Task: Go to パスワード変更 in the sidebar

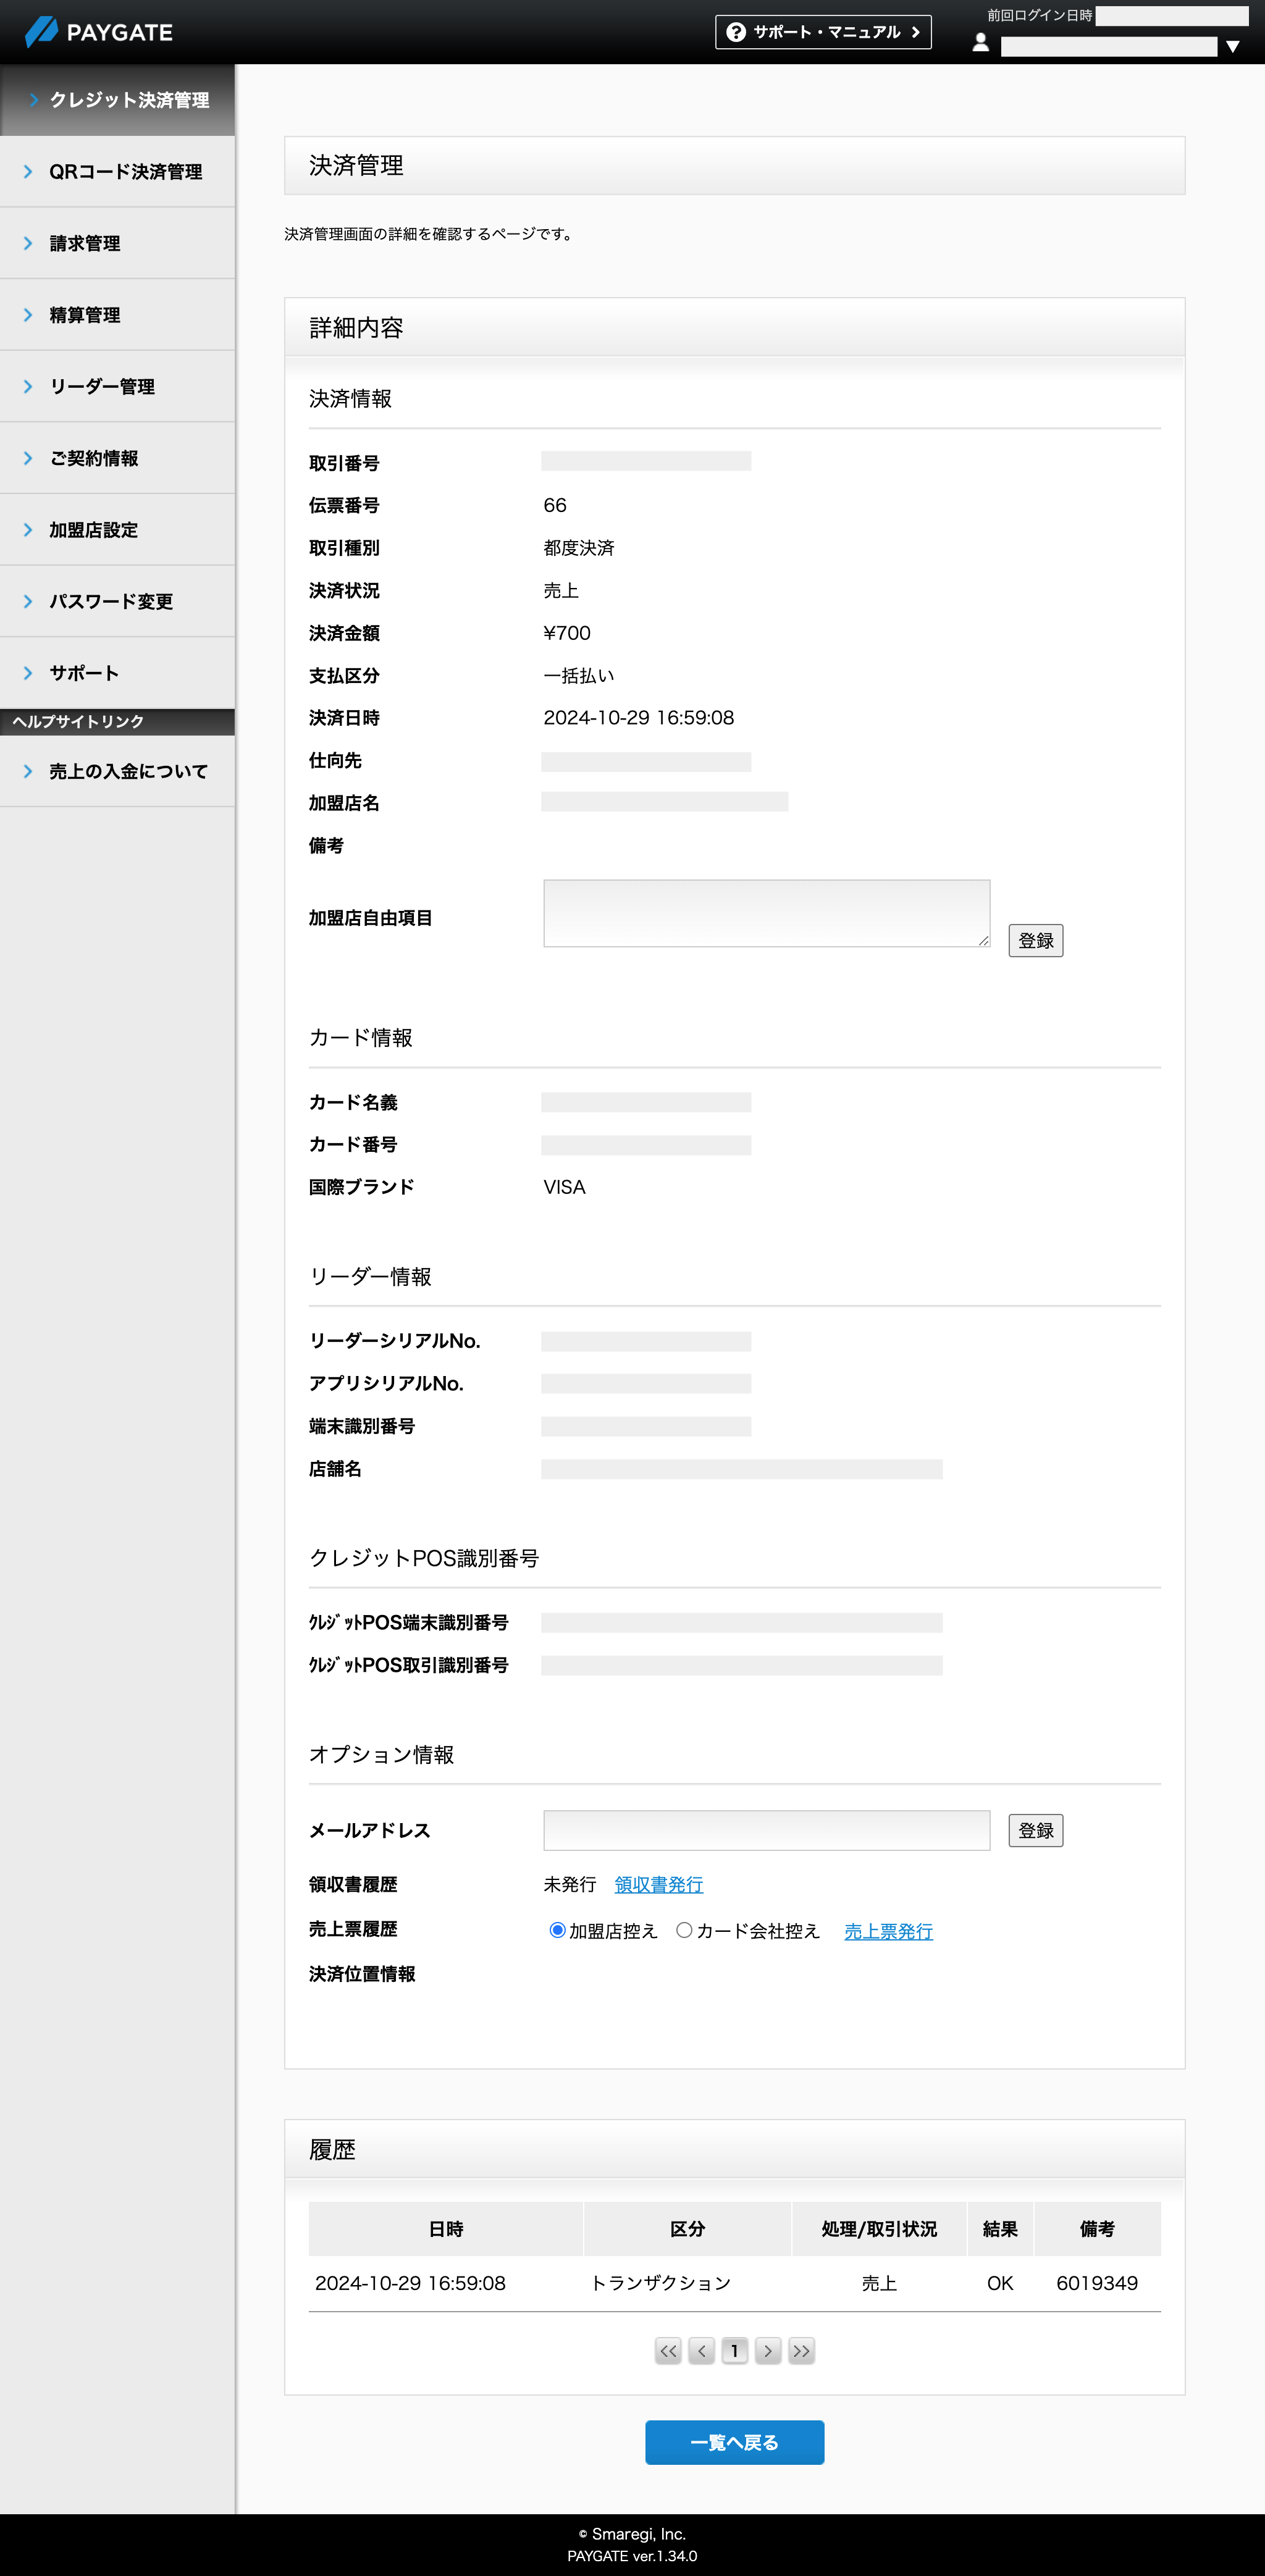Action: [x=117, y=601]
